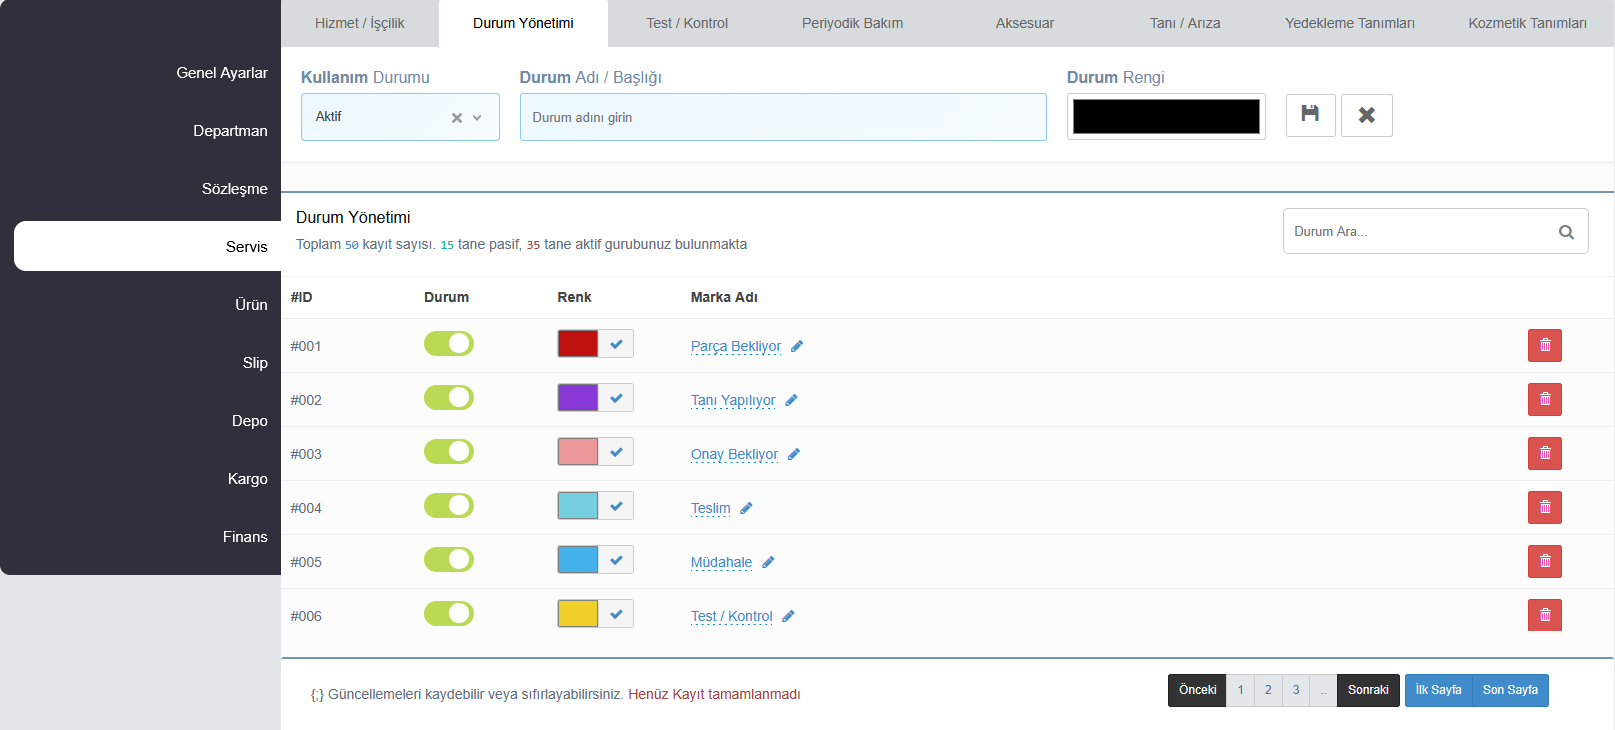Focus the Durum Adı input field

783,117
